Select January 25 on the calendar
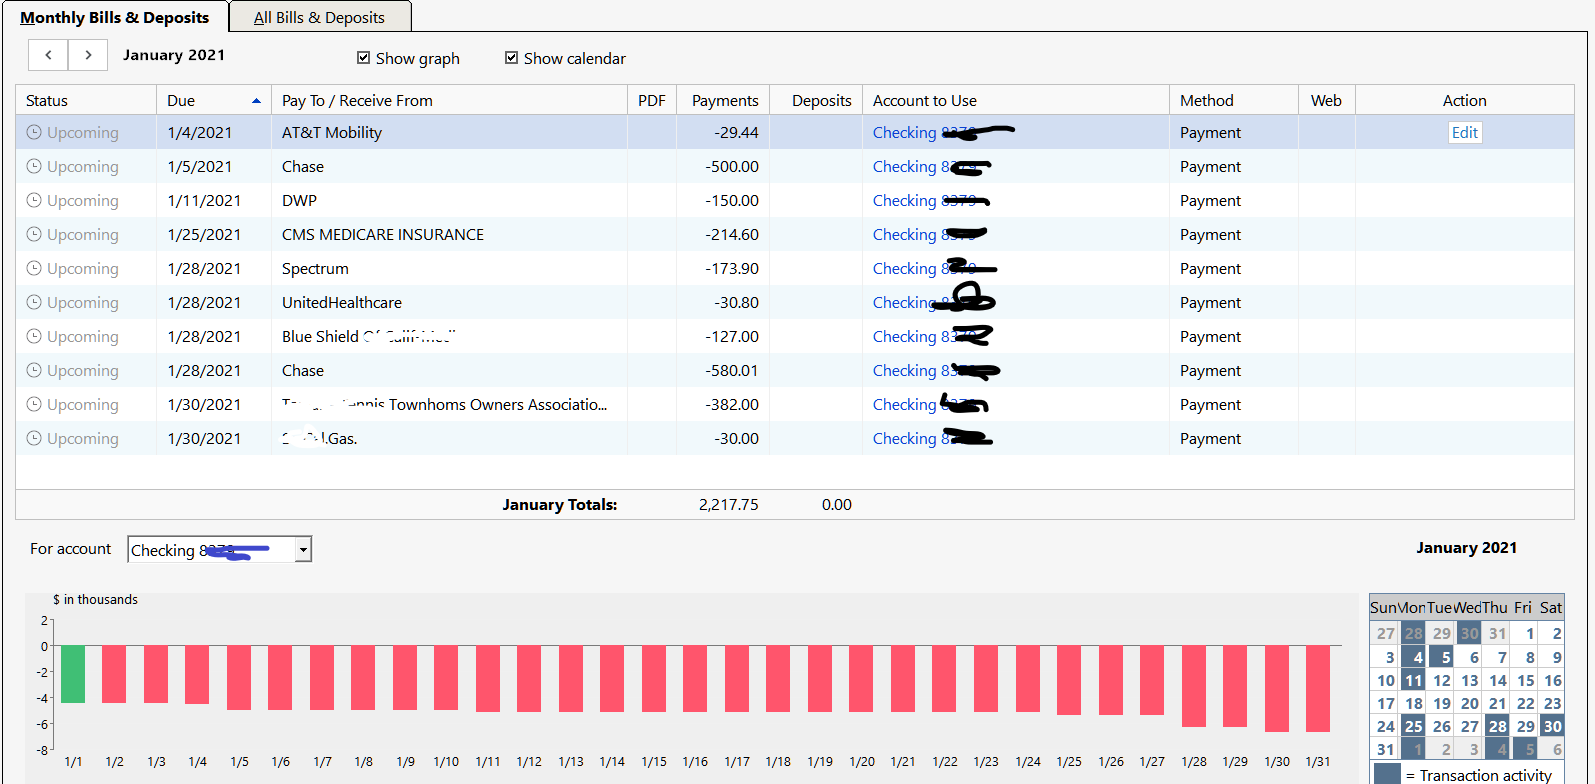1595x784 pixels. coord(1413,726)
